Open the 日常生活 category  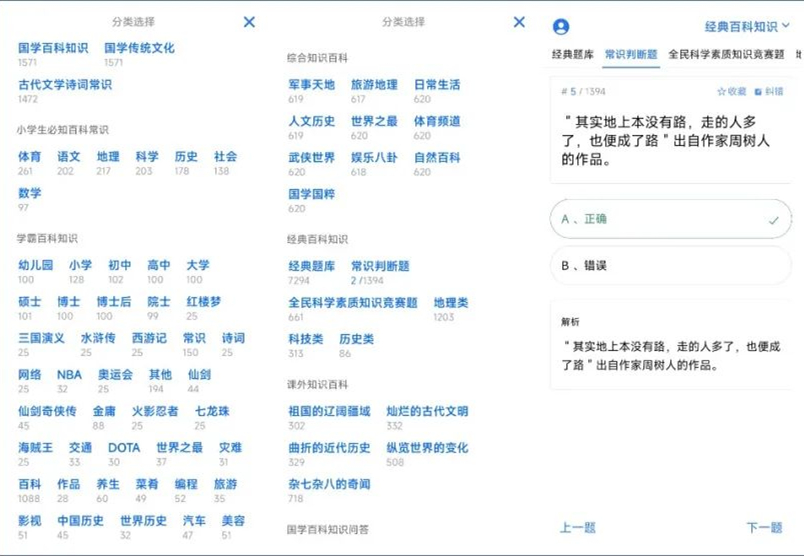(x=437, y=84)
